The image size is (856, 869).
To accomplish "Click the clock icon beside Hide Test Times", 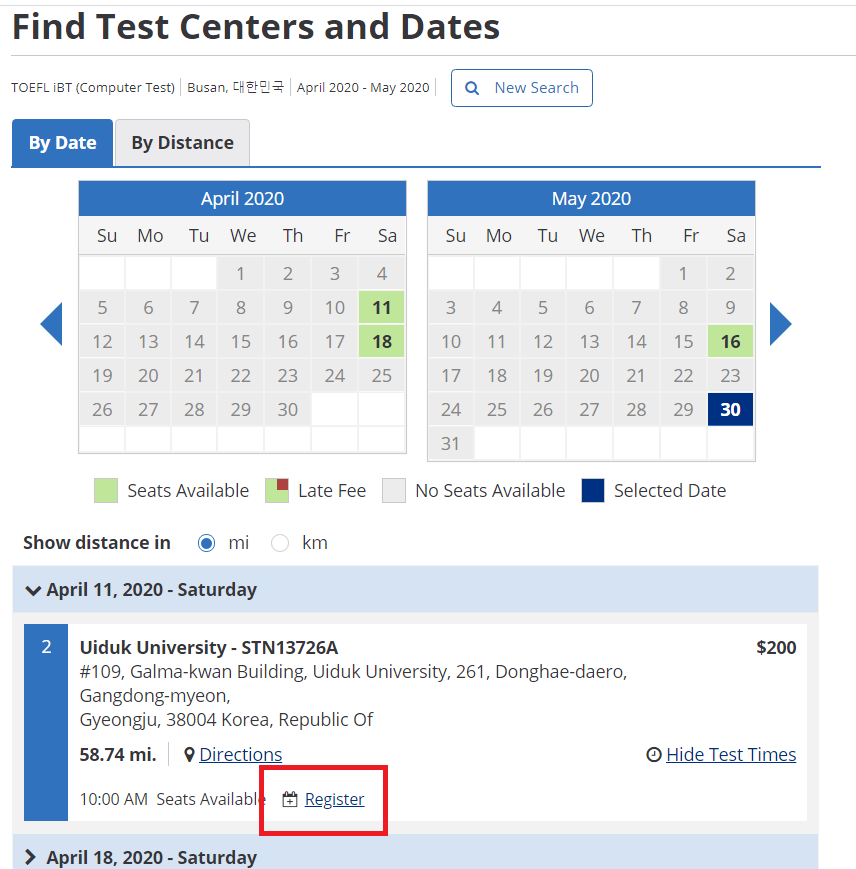I will [654, 755].
